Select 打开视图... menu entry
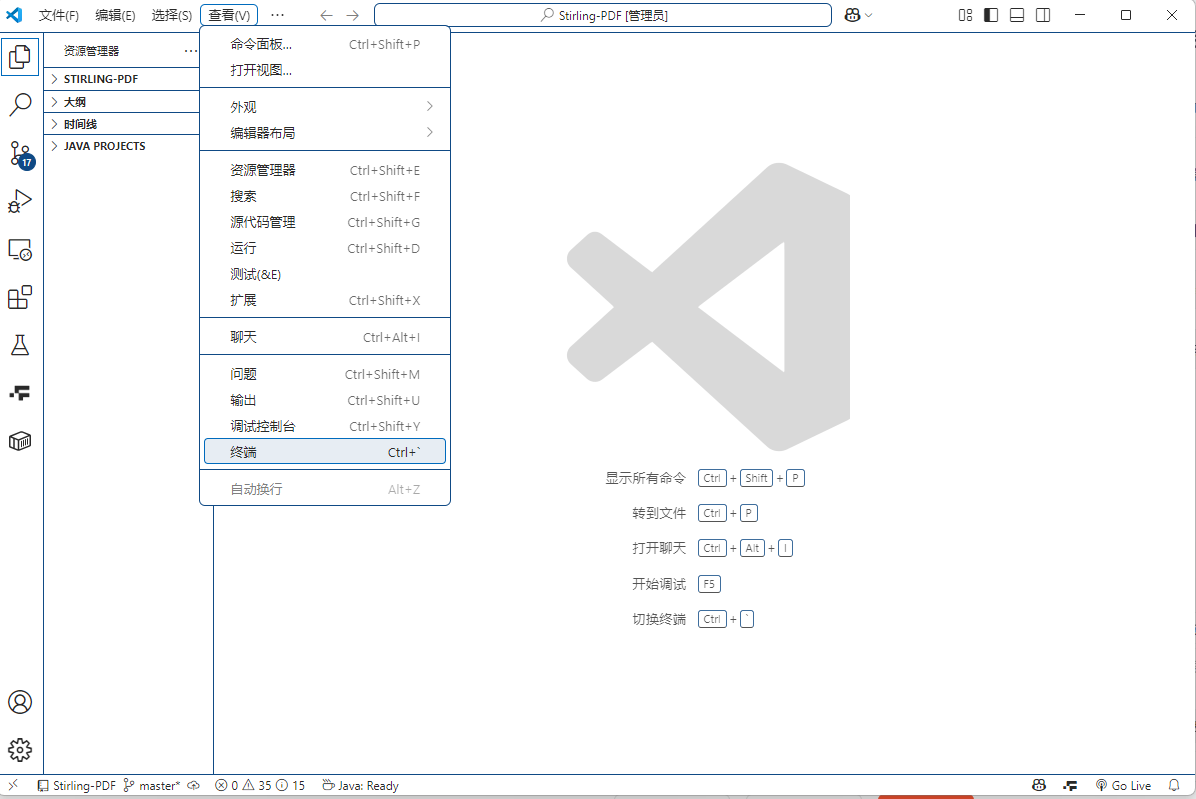1196x799 pixels. (325, 70)
